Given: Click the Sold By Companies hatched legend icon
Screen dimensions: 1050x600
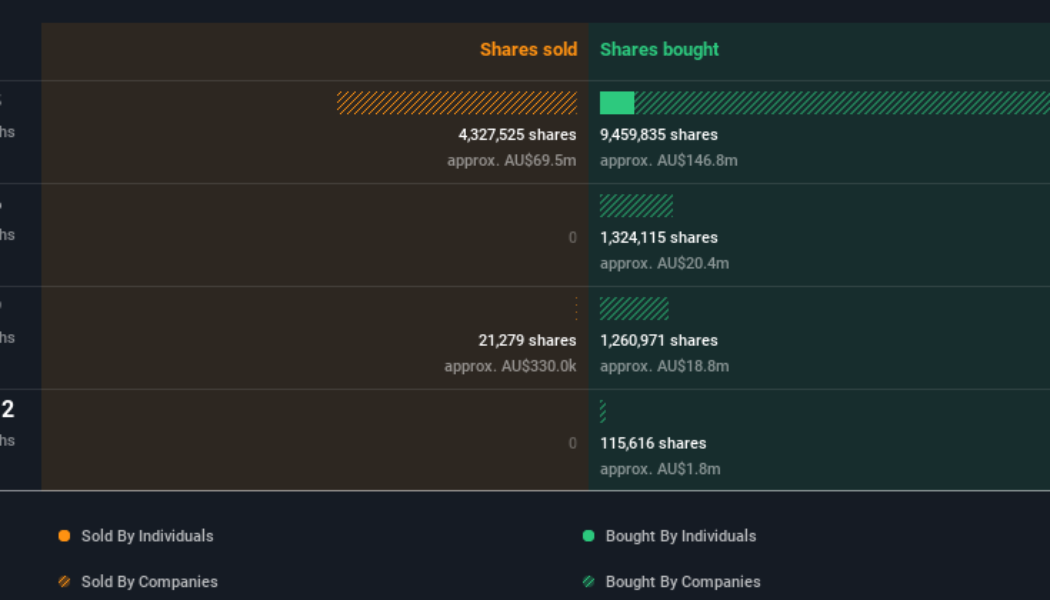Looking at the screenshot, I should 65,581.
